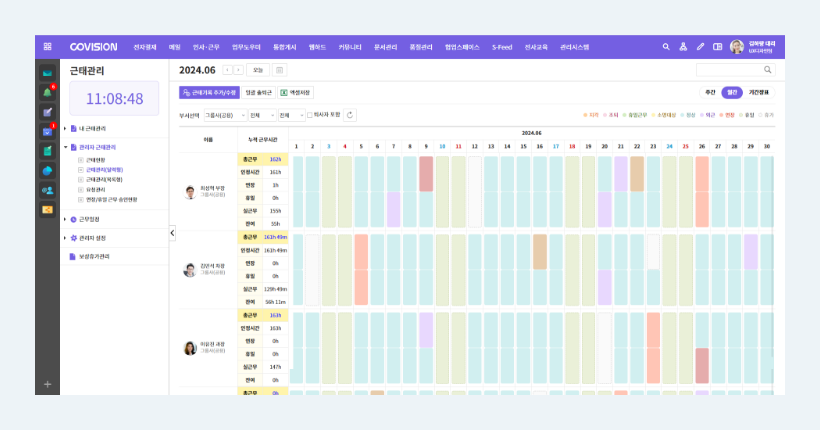The height and width of the screenshot is (430, 820).
Task: Go to next month arrow
Action: (238, 70)
